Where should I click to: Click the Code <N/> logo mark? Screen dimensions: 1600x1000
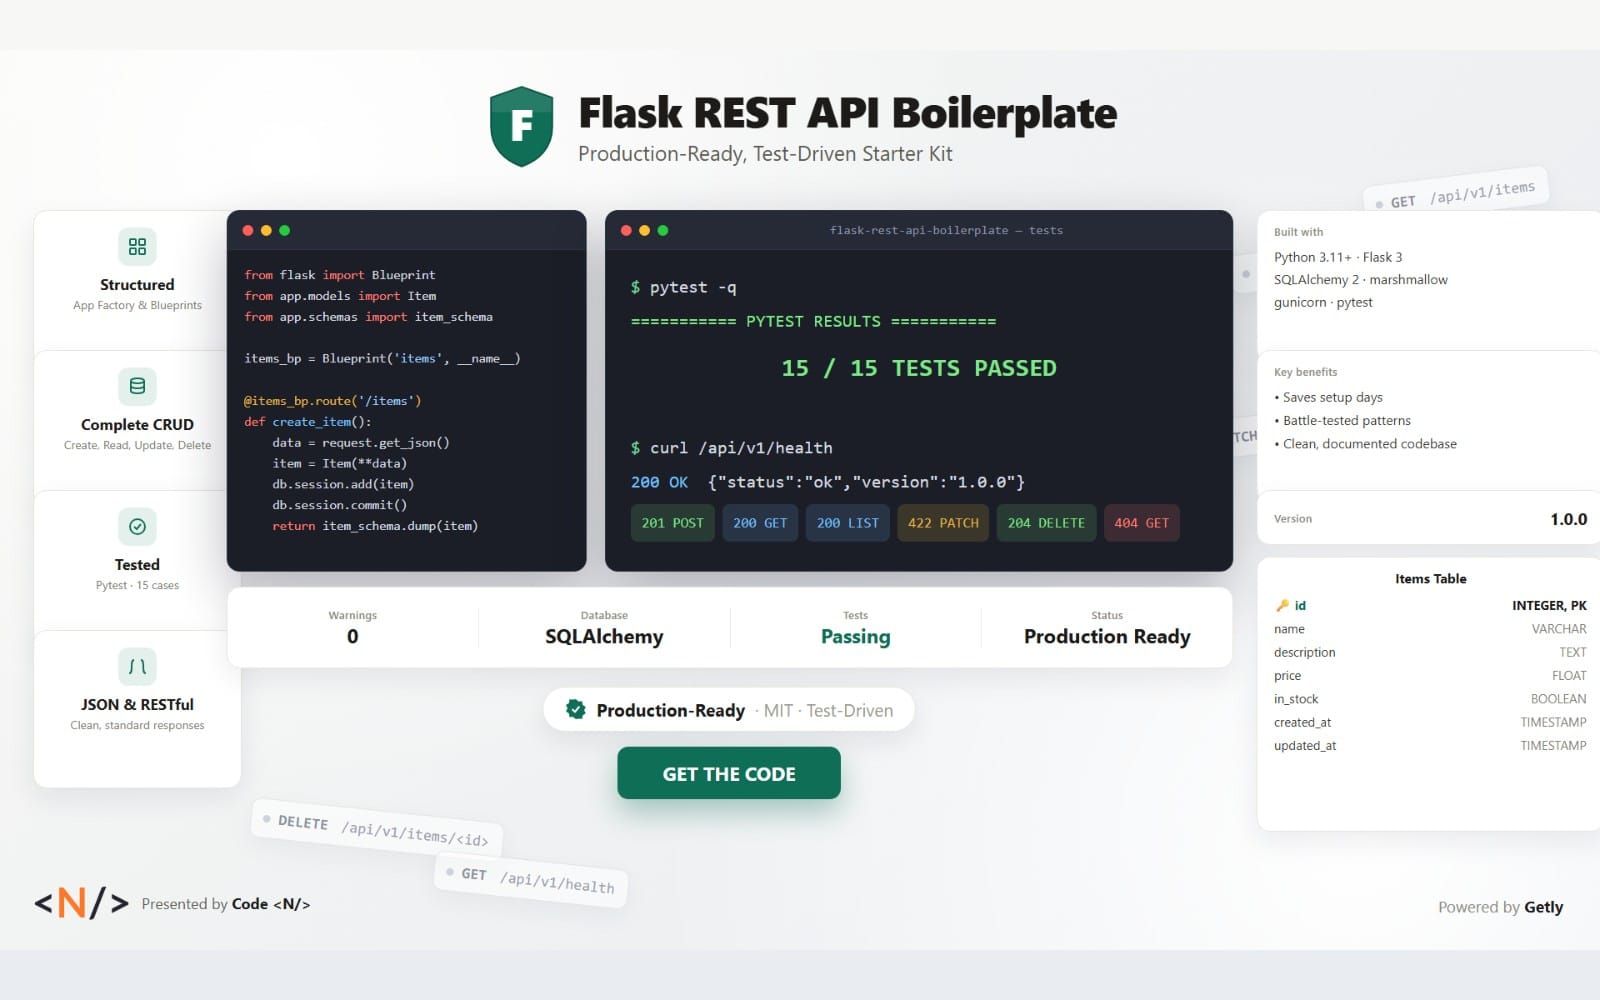pyautogui.click(x=82, y=903)
